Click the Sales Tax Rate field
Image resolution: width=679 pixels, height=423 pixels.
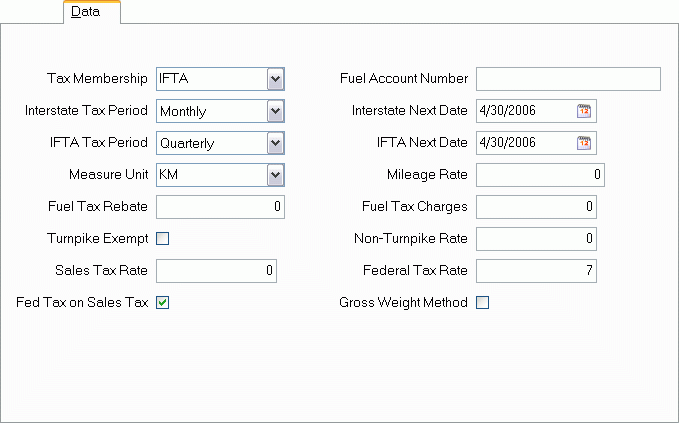216,271
